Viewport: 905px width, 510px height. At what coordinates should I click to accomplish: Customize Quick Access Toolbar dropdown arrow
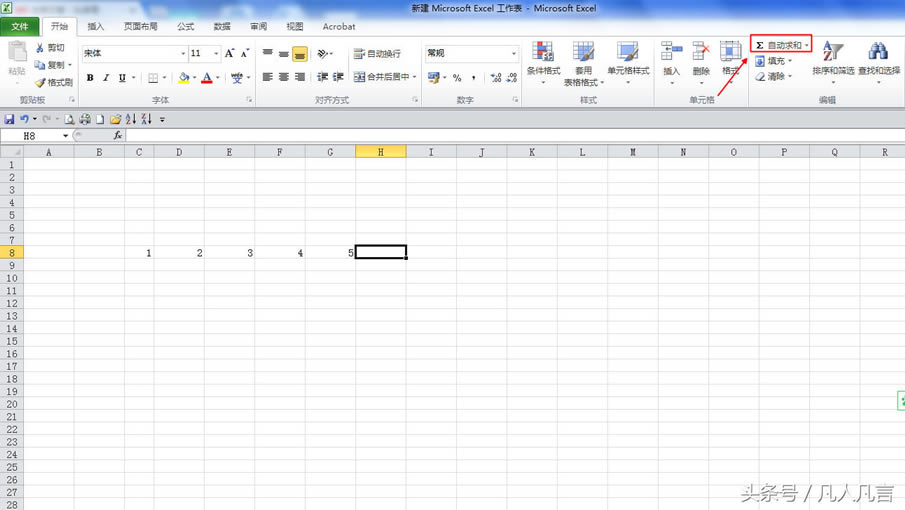pyautogui.click(x=162, y=120)
